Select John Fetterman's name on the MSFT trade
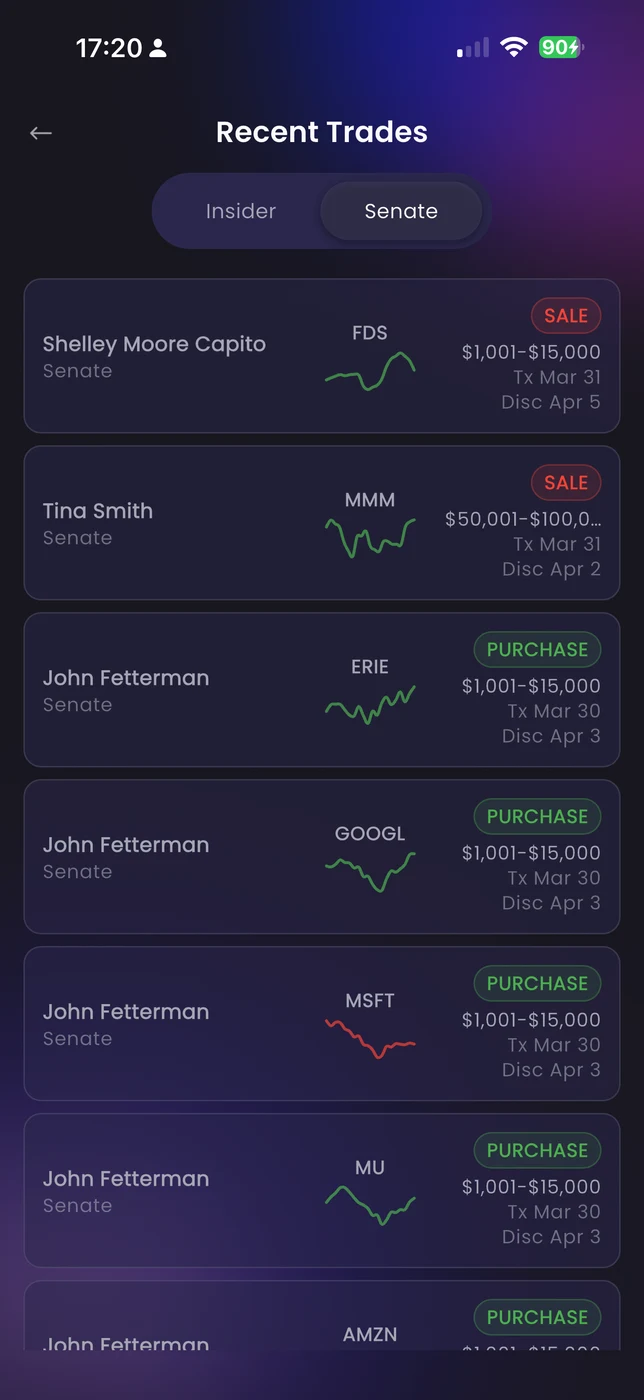 point(126,1012)
